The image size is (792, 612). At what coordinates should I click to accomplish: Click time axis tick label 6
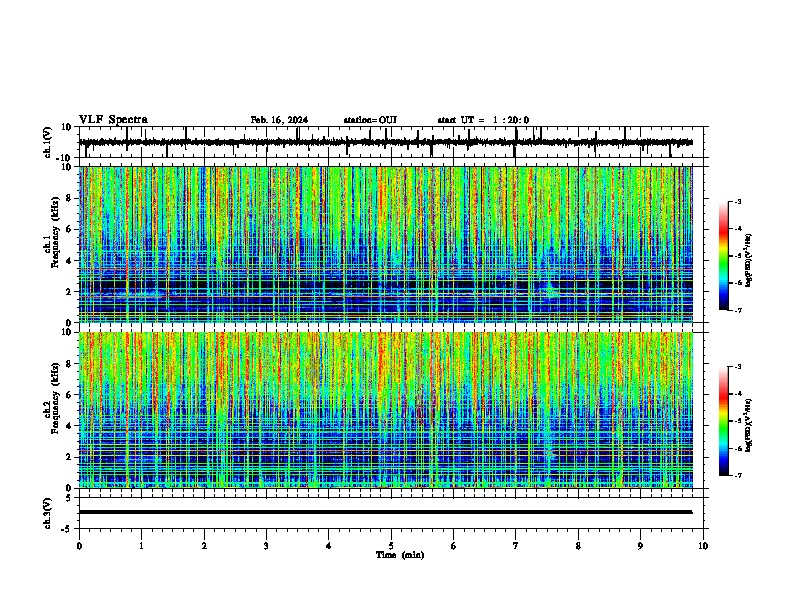click(x=454, y=546)
